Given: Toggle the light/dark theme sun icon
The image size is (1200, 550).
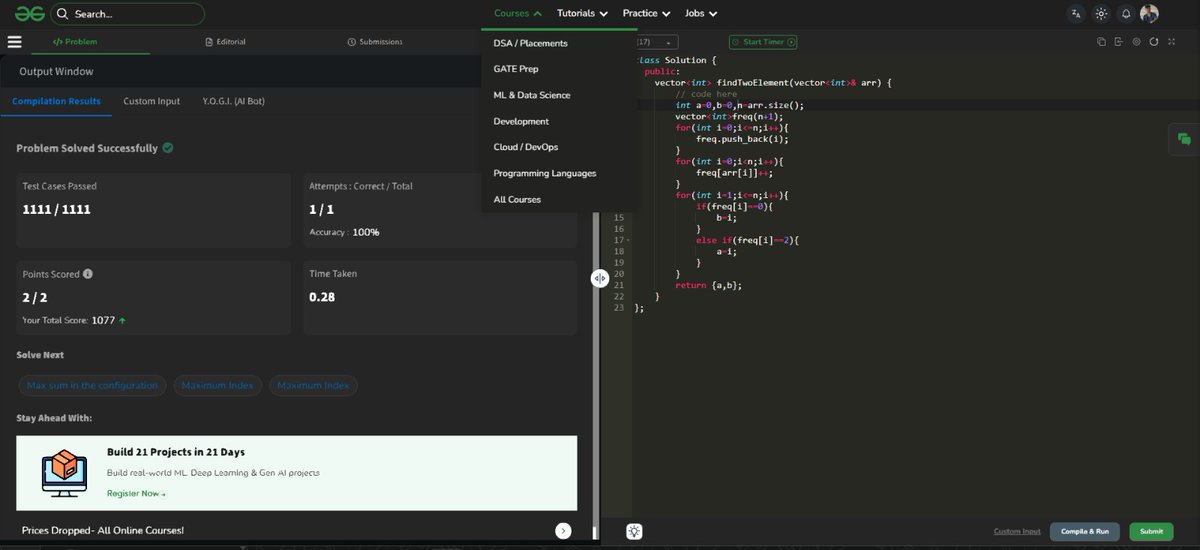Looking at the screenshot, I should 1101,14.
